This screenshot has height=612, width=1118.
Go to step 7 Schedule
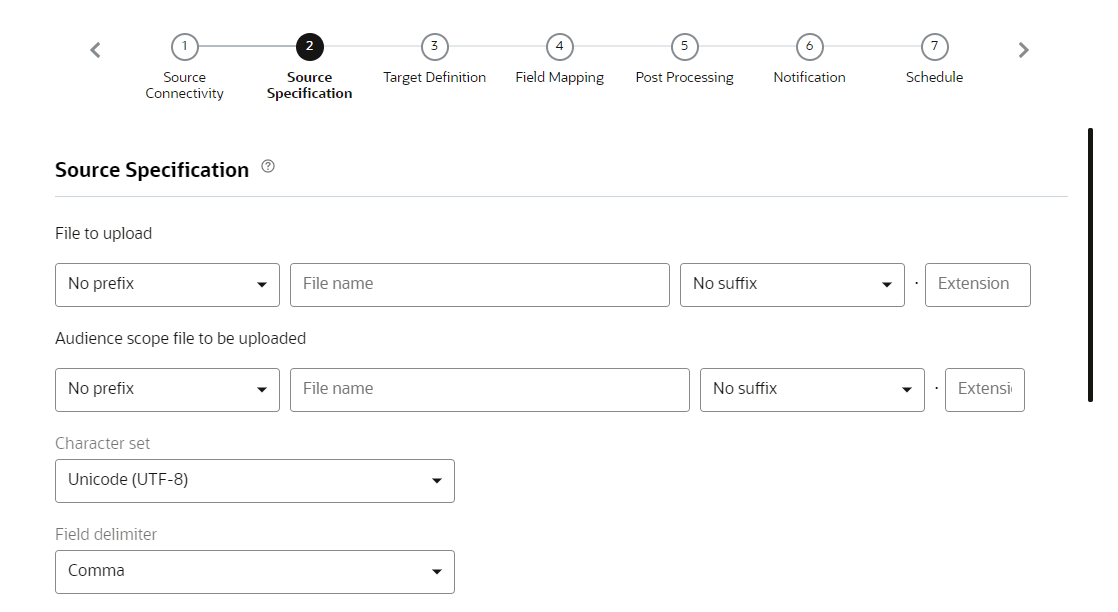point(934,47)
